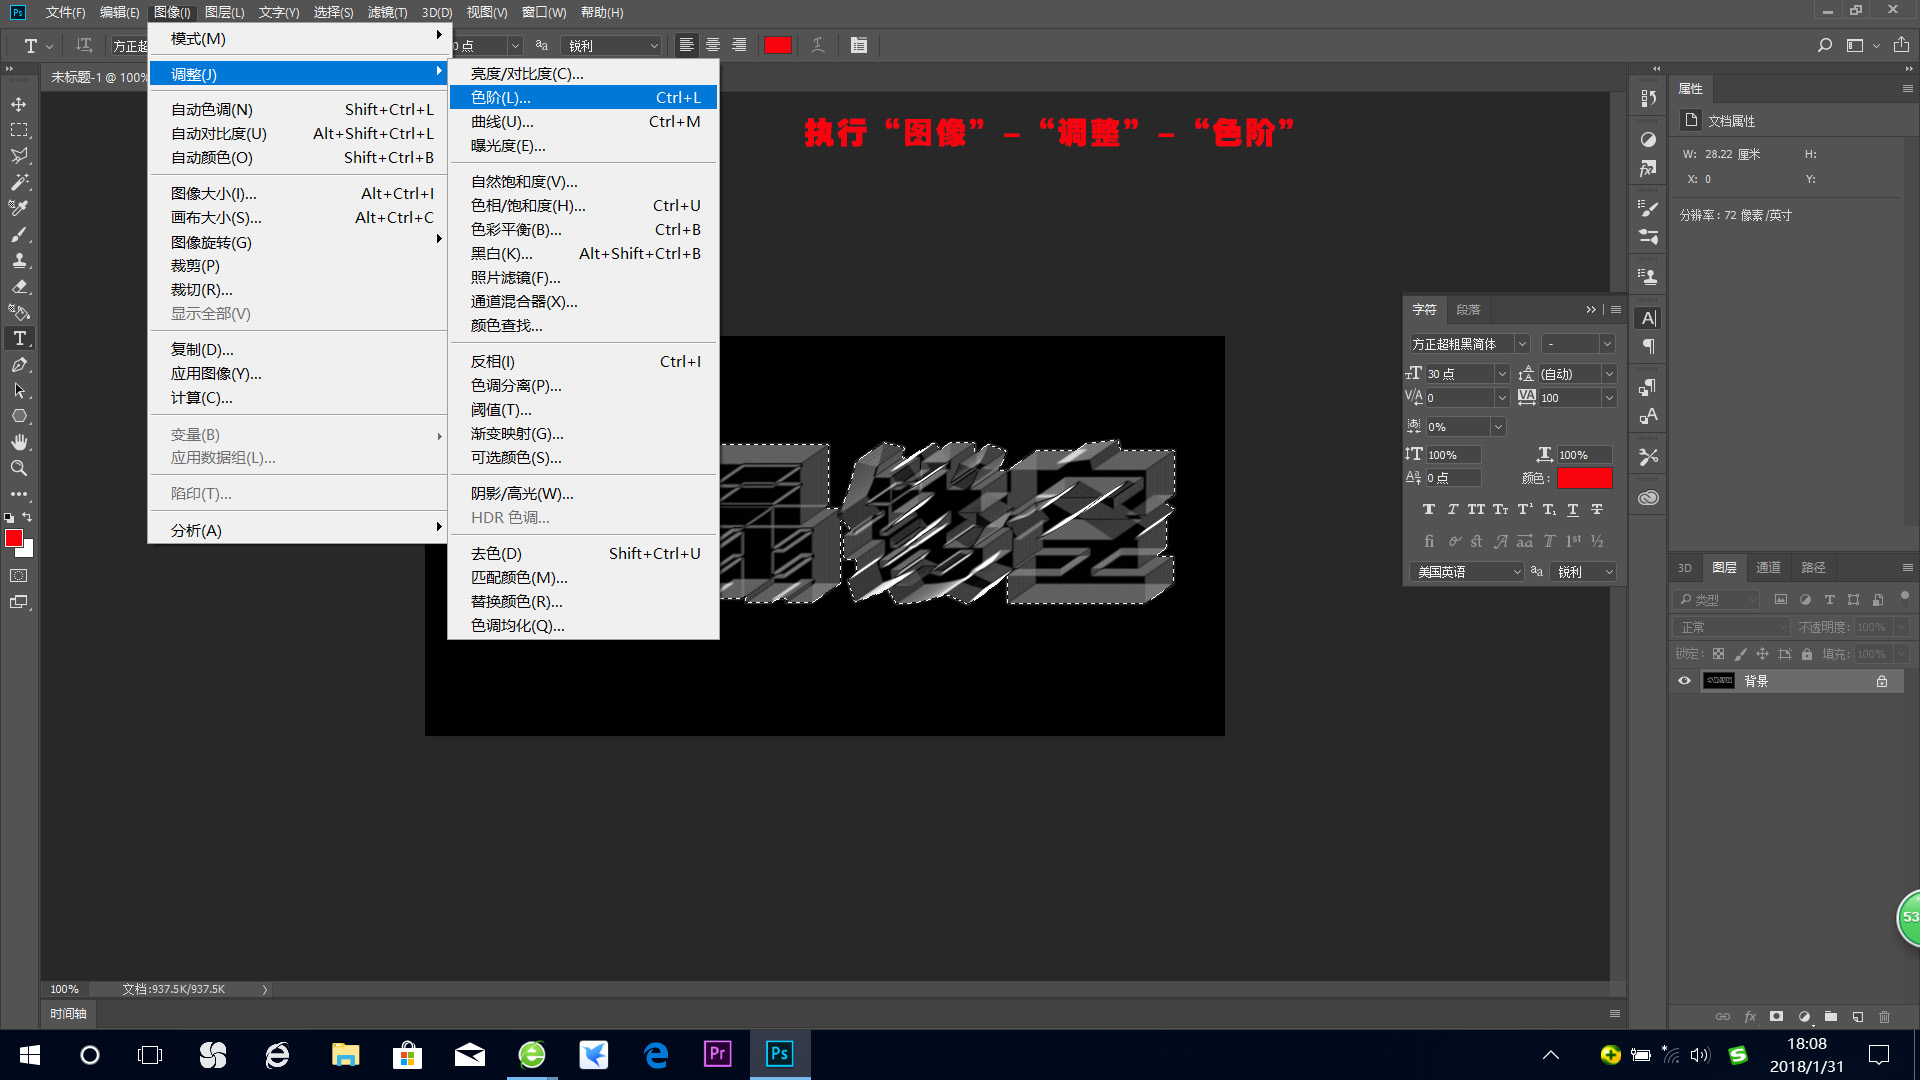Select the Brush tool

pyautogui.click(x=18, y=234)
